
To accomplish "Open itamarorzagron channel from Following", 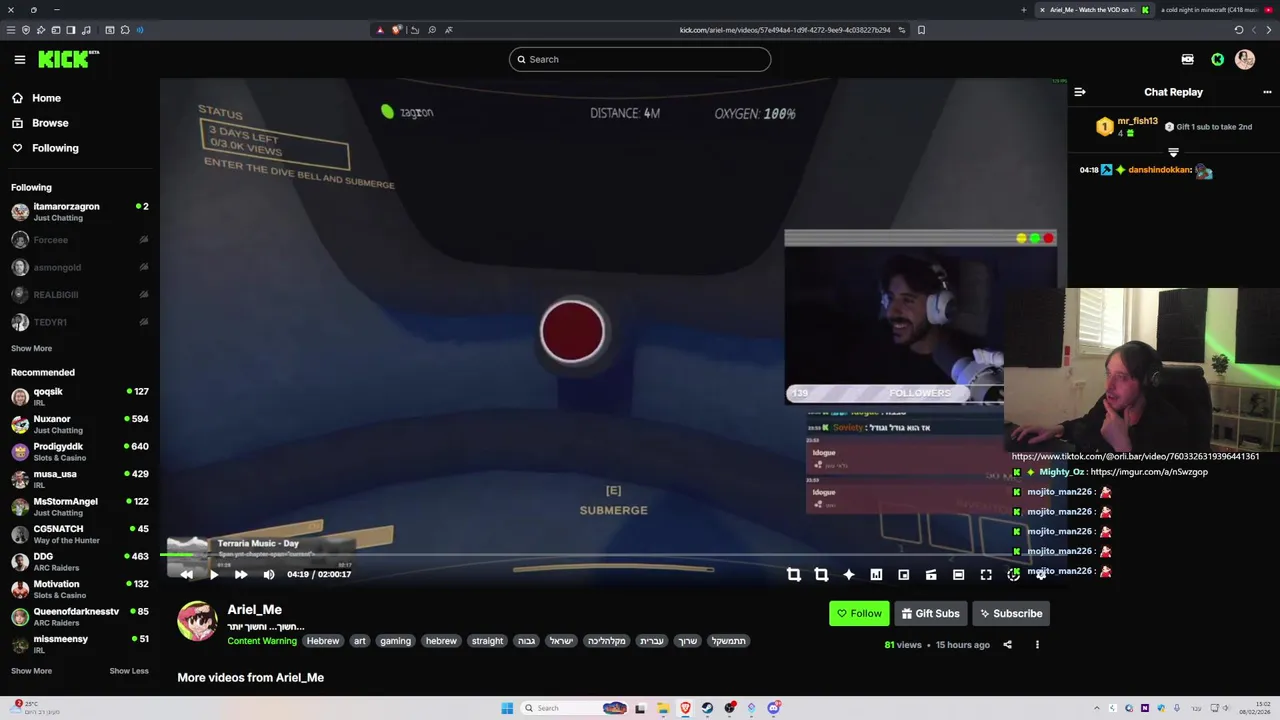I will point(80,211).
